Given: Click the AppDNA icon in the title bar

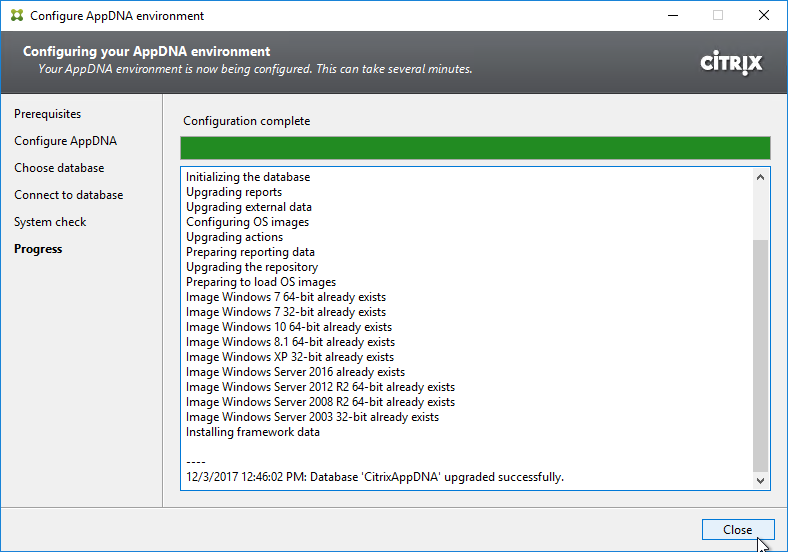Looking at the screenshot, I should pyautogui.click(x=16, y=16).
